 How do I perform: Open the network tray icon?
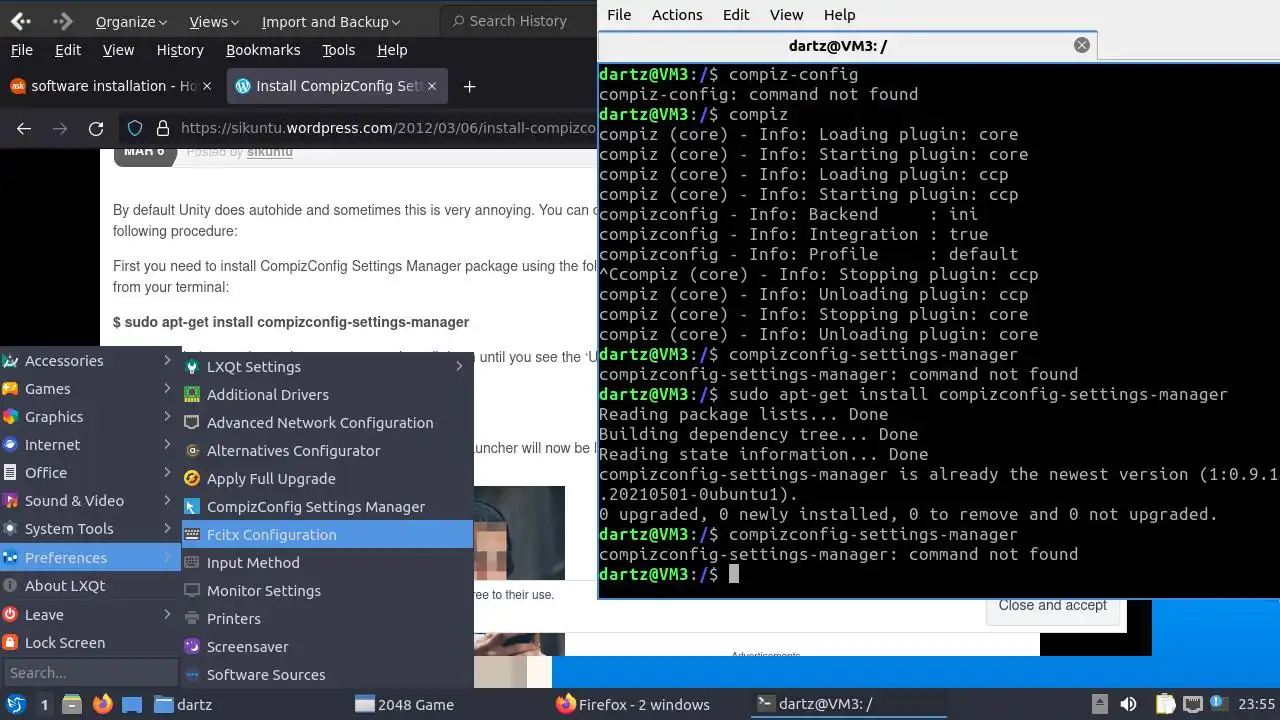click(1192, 704)
